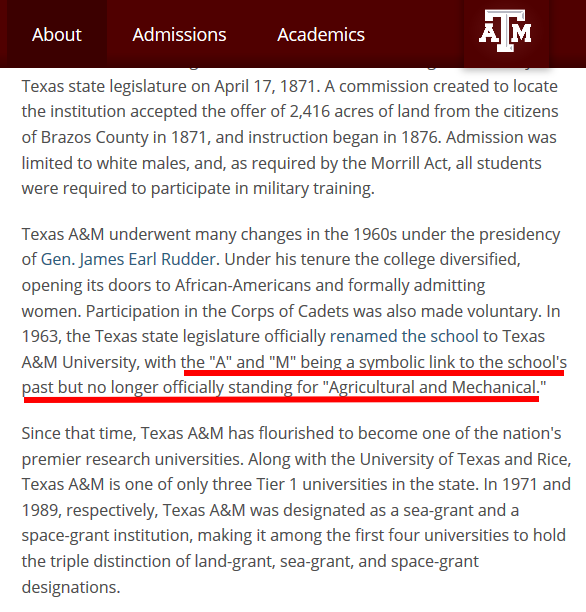This screenshot has width=586, height=612.
Task: Click the final word 'designations.'
Action: [x=71, y=587]
